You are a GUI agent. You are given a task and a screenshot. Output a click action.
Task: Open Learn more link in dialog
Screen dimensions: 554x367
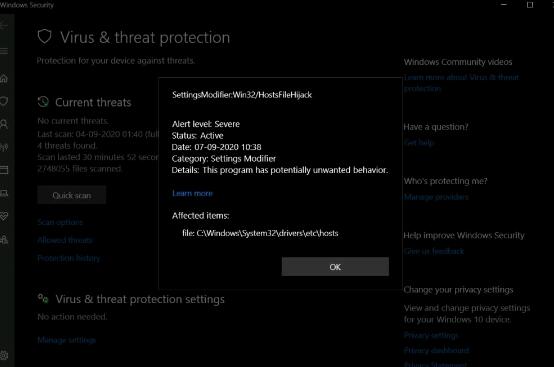tap(192, 193)
